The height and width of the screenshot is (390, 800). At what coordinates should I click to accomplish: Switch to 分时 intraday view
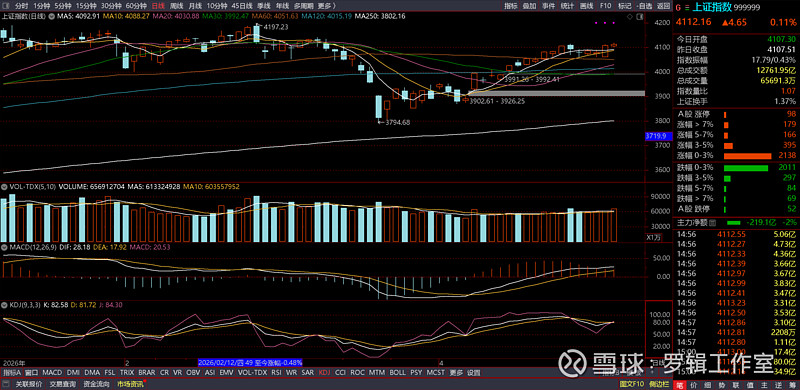[22, 6]
